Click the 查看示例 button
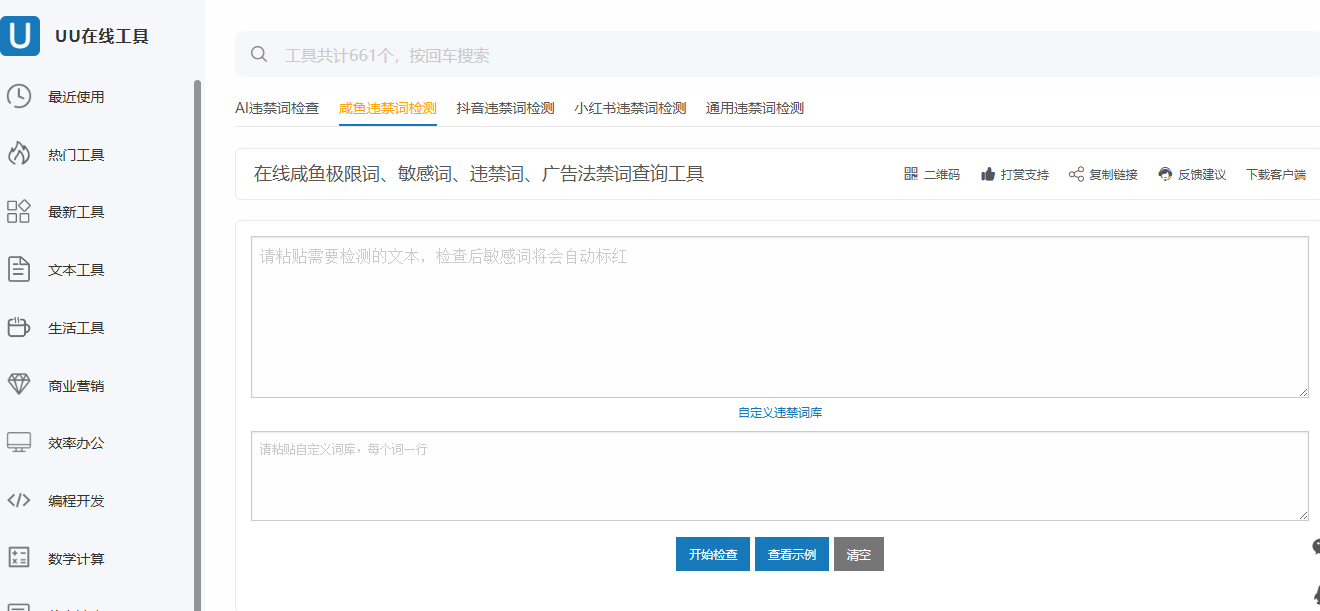 coord(792,554)
